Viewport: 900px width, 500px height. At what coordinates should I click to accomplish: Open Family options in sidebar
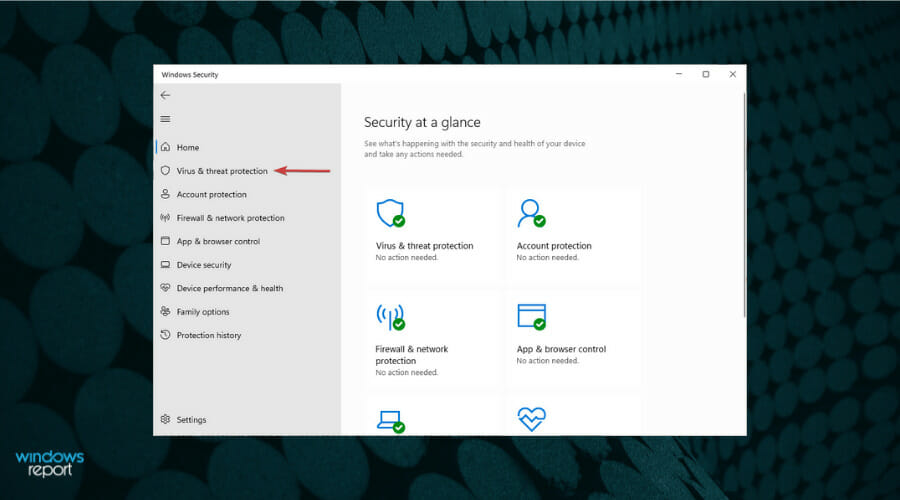[203, 312]
